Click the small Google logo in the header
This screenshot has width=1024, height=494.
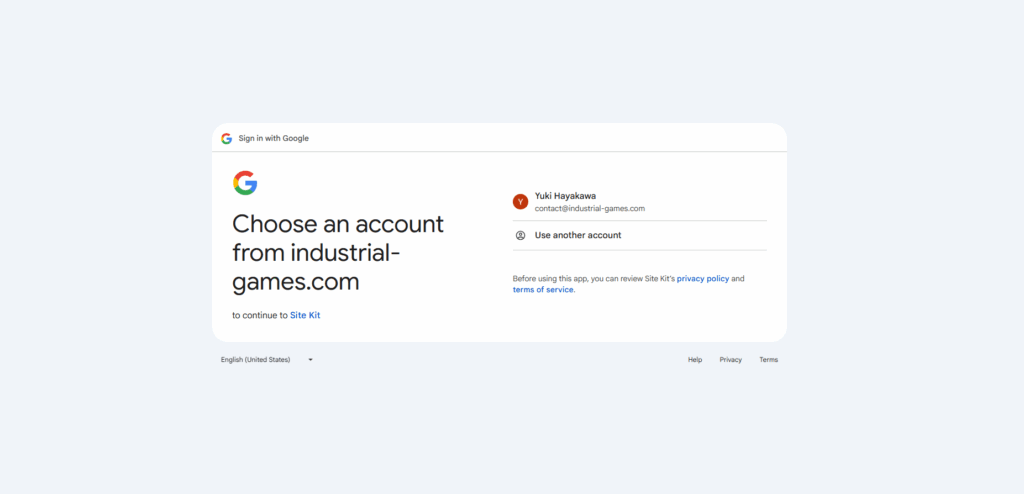pos(226,138)
